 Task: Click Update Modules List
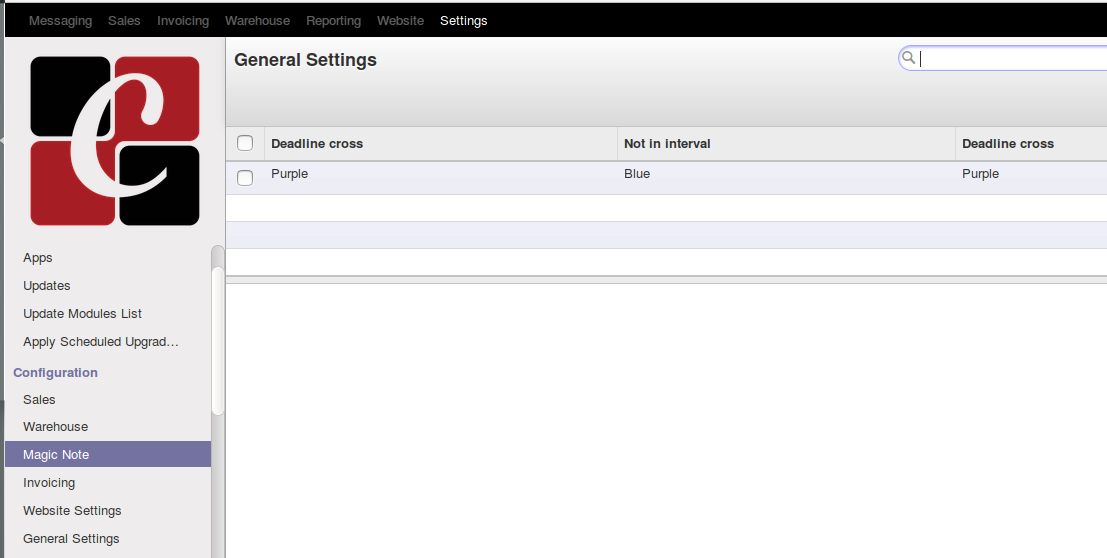(83, 313)
